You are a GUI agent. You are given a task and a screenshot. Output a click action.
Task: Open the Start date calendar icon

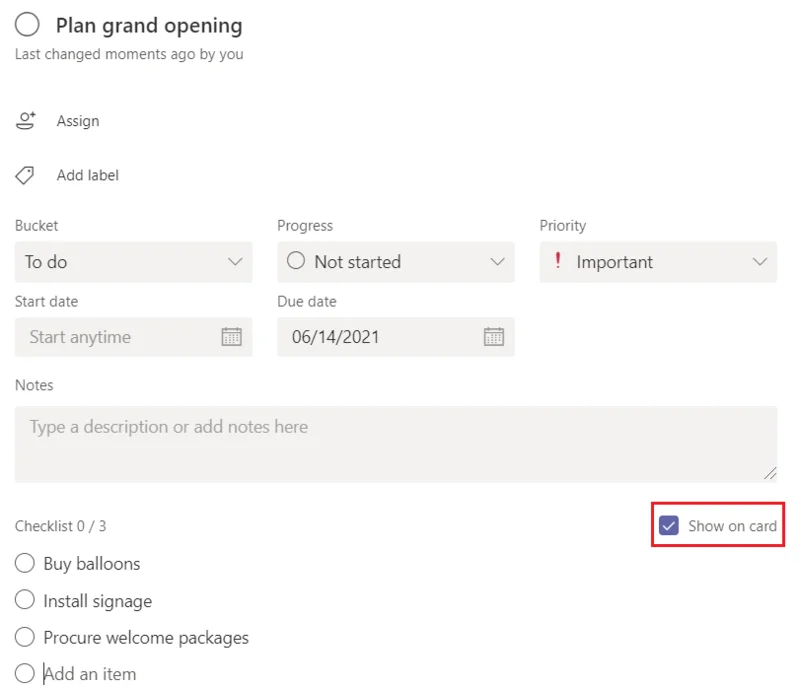(232, 337)
